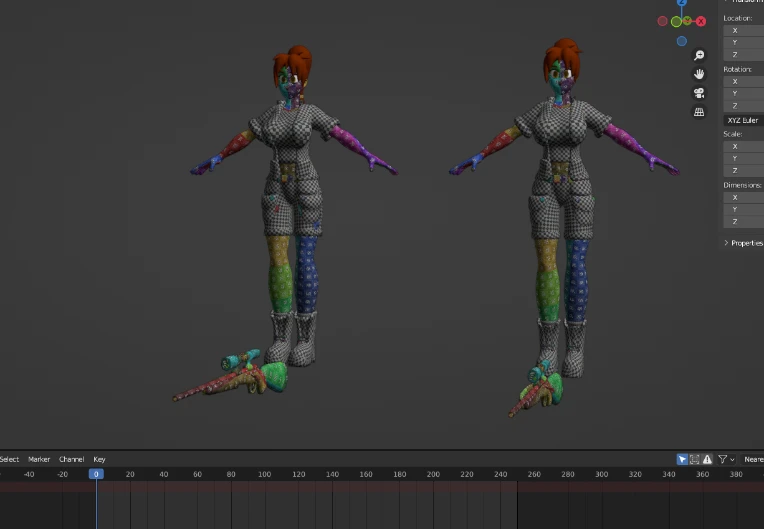
Task: Open the Channel menu
Action: (72, 459)
